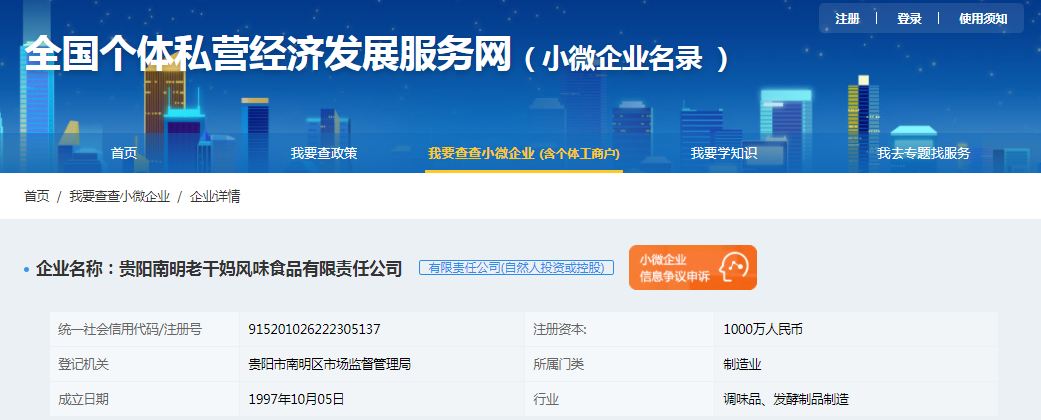Viewport: 1041px width, 420px height.
Task: Click 成立日期 label cell
Action: [145, 399]
